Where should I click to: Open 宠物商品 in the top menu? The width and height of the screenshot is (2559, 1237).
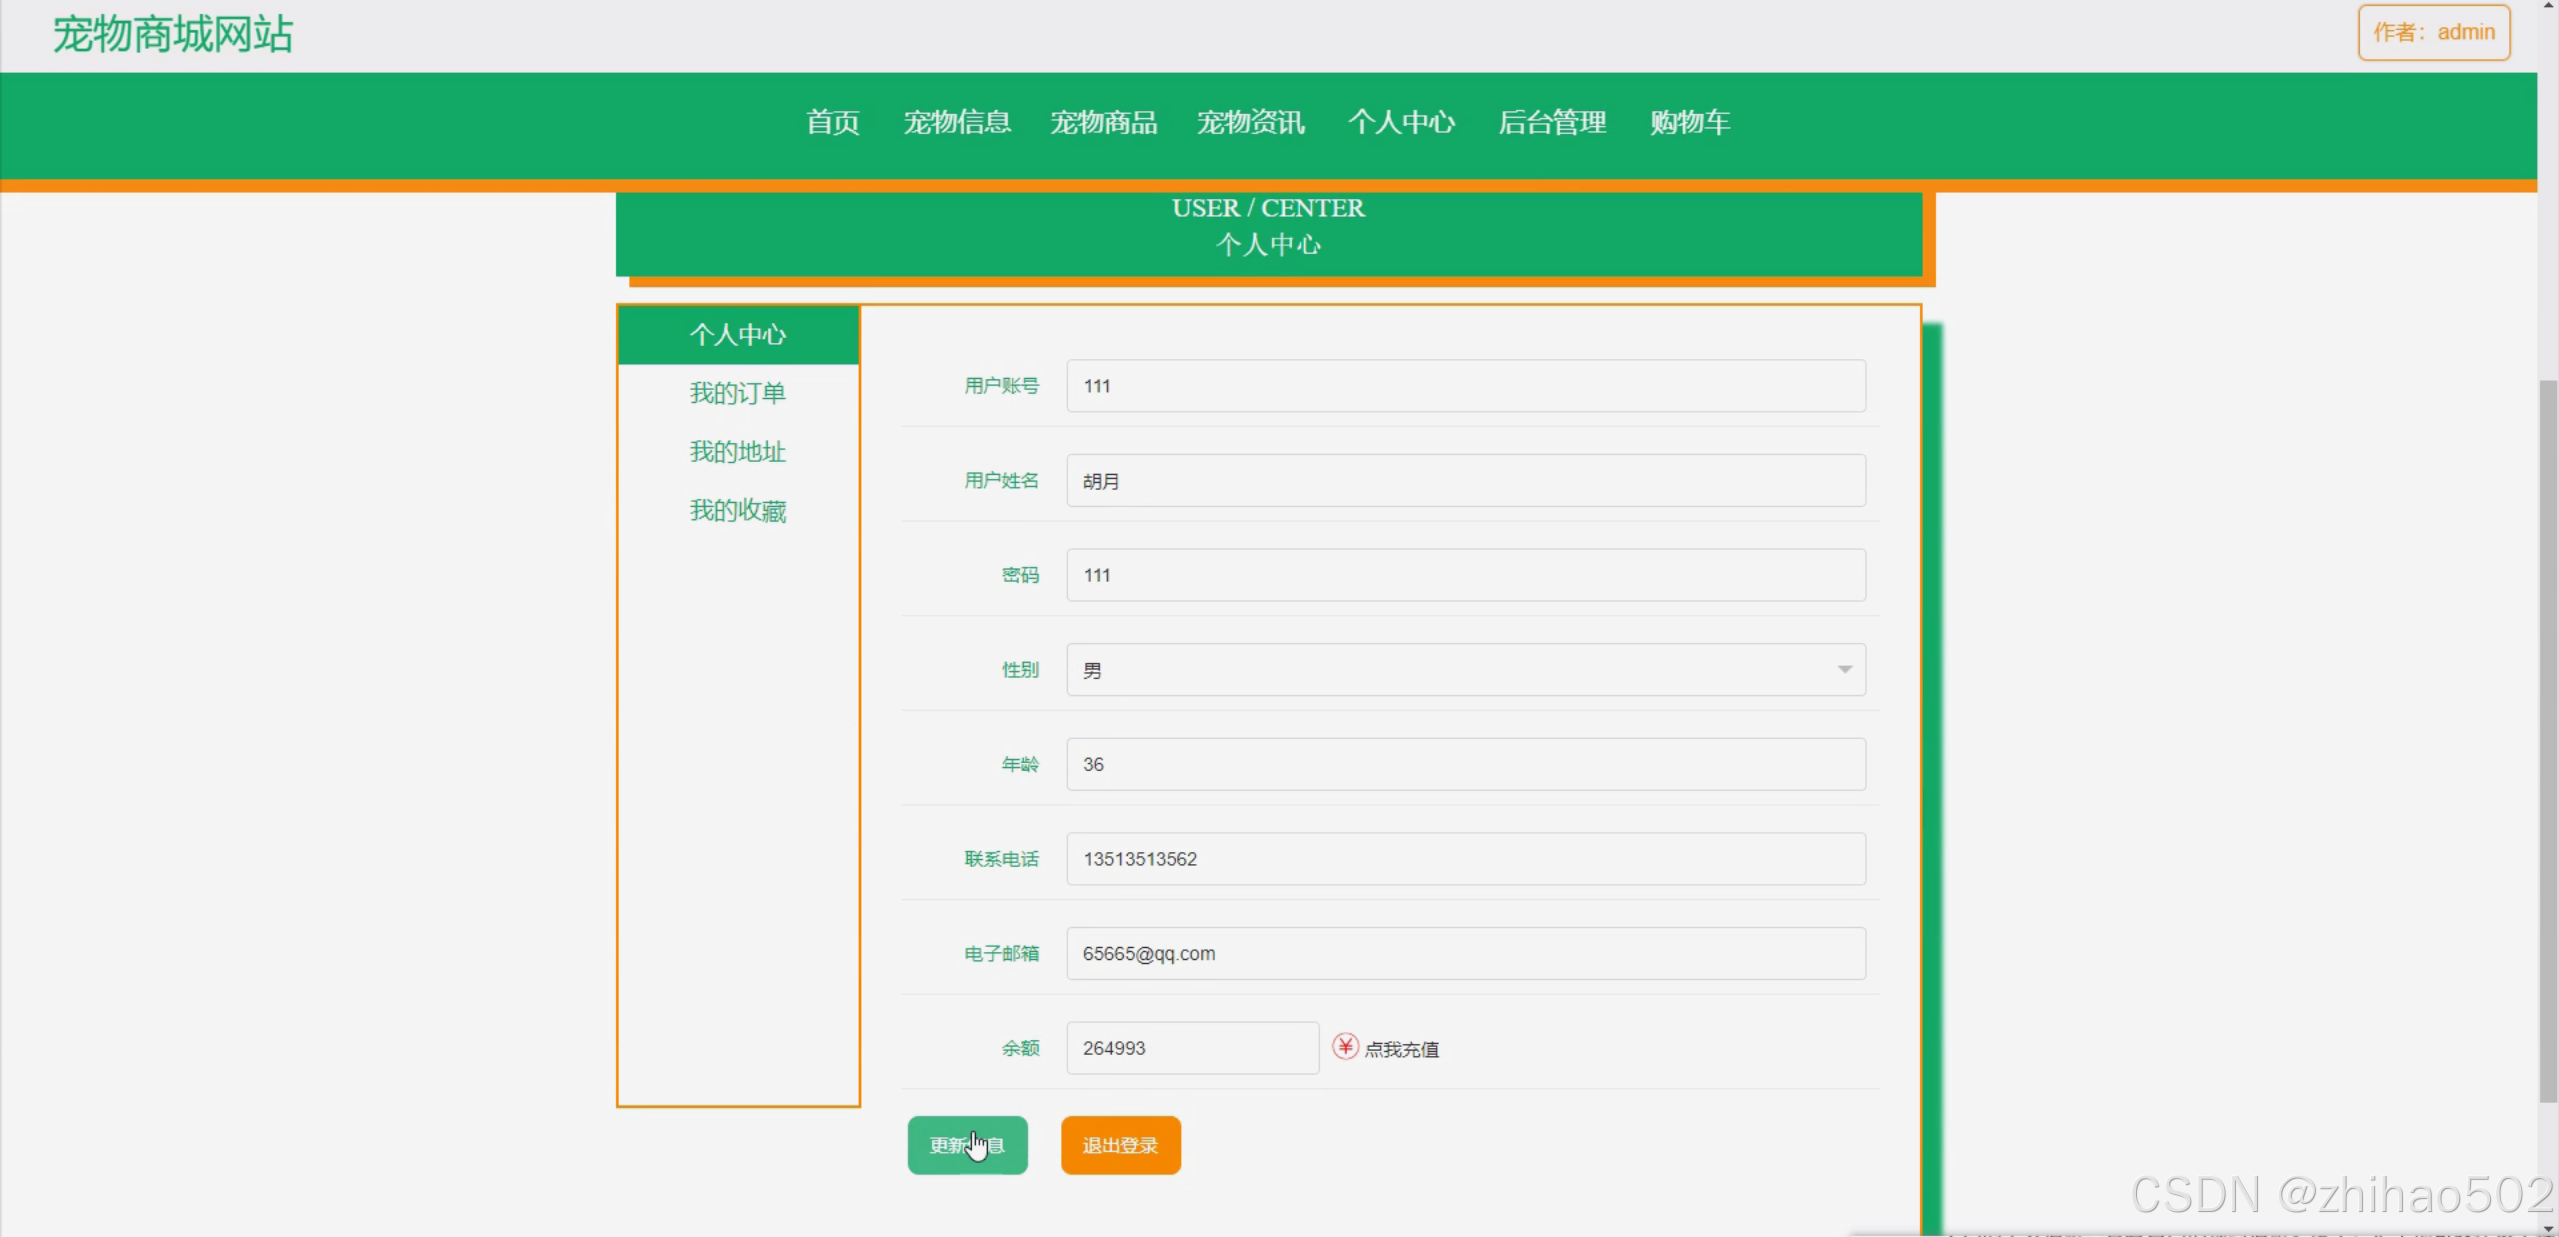click(x=1103, y=122)
